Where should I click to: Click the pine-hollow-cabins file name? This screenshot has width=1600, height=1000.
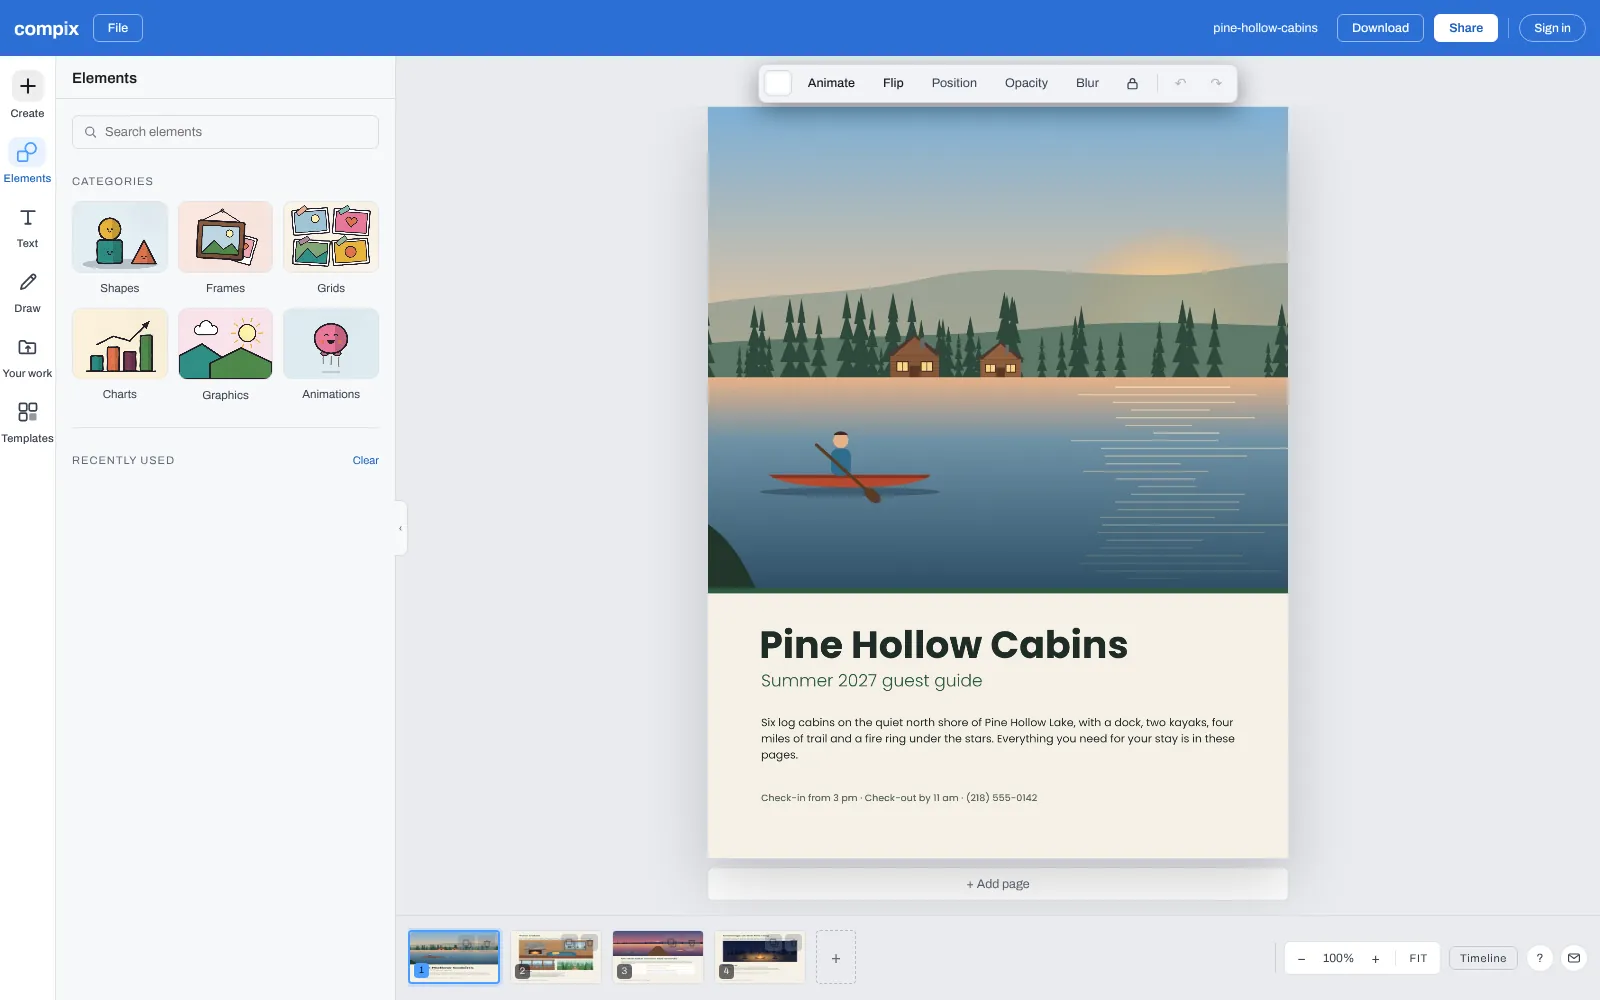[x=1265, y=28]
